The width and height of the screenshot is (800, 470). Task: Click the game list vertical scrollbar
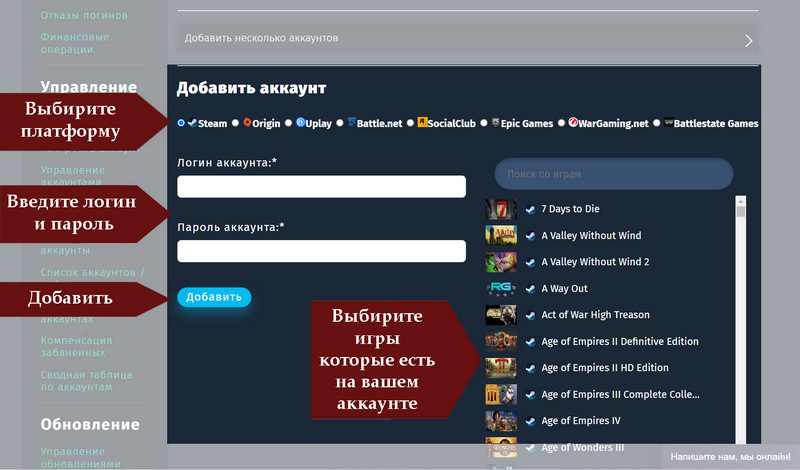tap(741, 320)
